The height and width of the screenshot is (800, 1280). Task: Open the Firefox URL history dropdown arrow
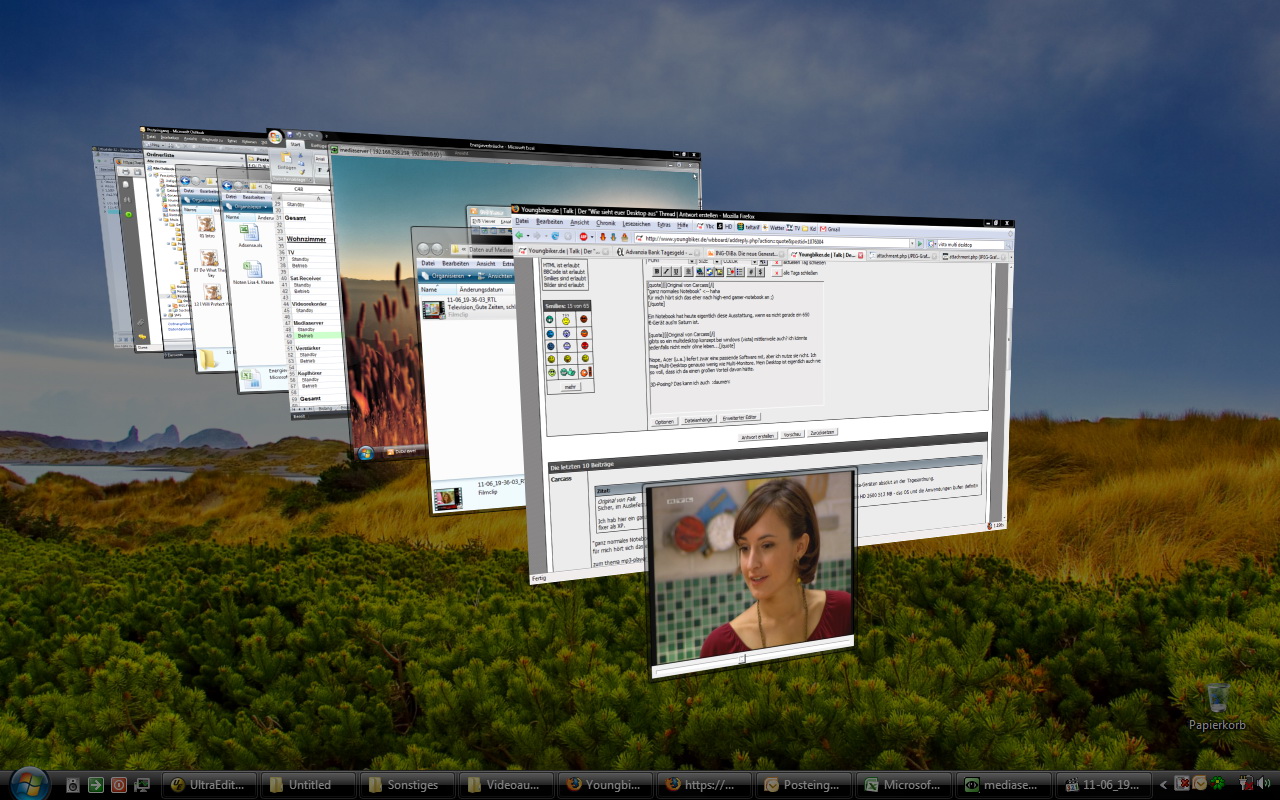click(912, 241)
